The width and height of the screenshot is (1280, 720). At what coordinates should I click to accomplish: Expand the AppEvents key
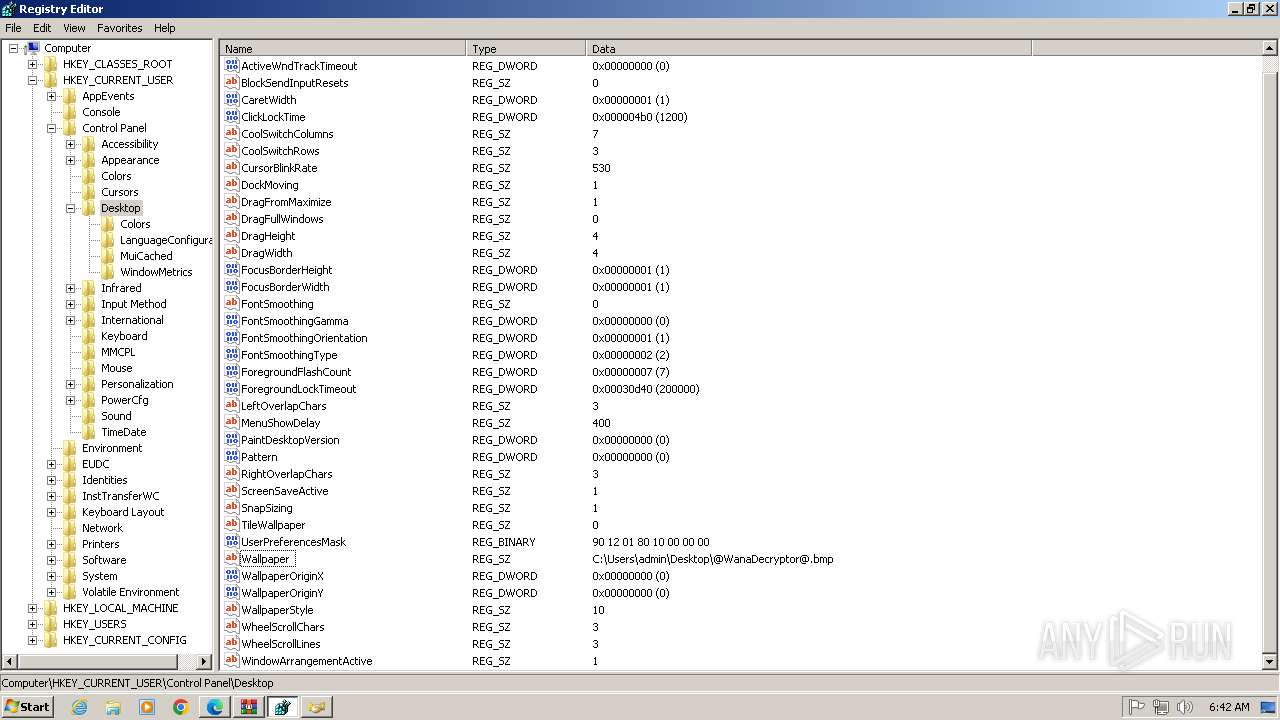tap(51, 96)
